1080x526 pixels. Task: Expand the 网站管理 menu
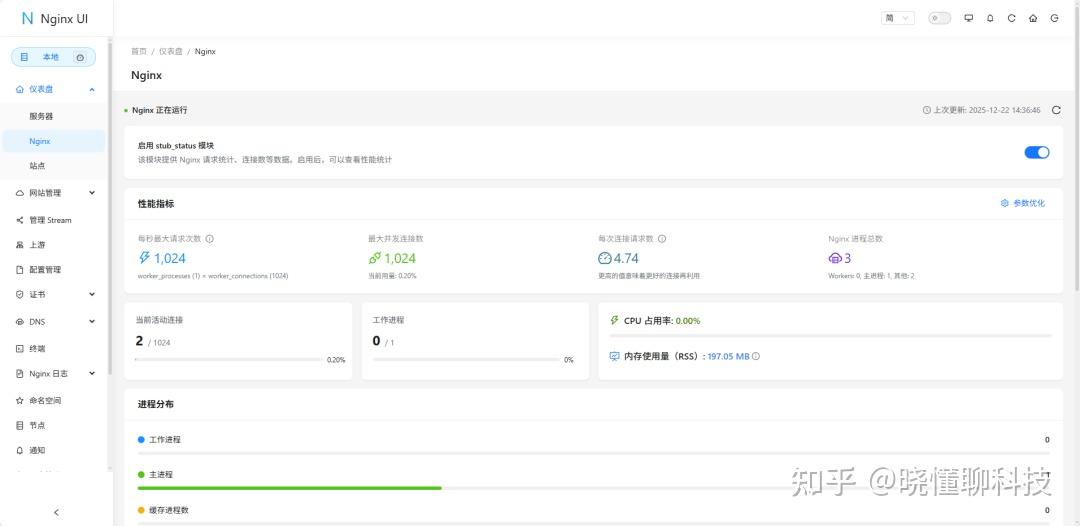(x=55, y=193)
